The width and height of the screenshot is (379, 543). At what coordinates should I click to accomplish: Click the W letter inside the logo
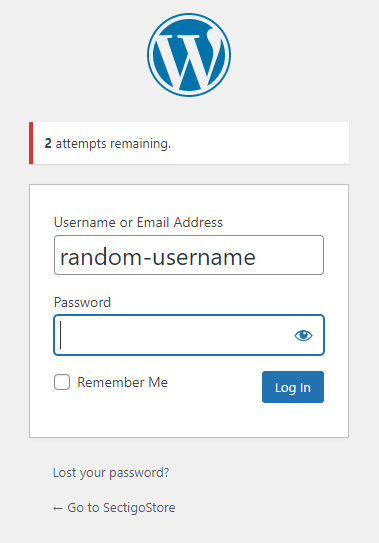click(x=189, y=57)
